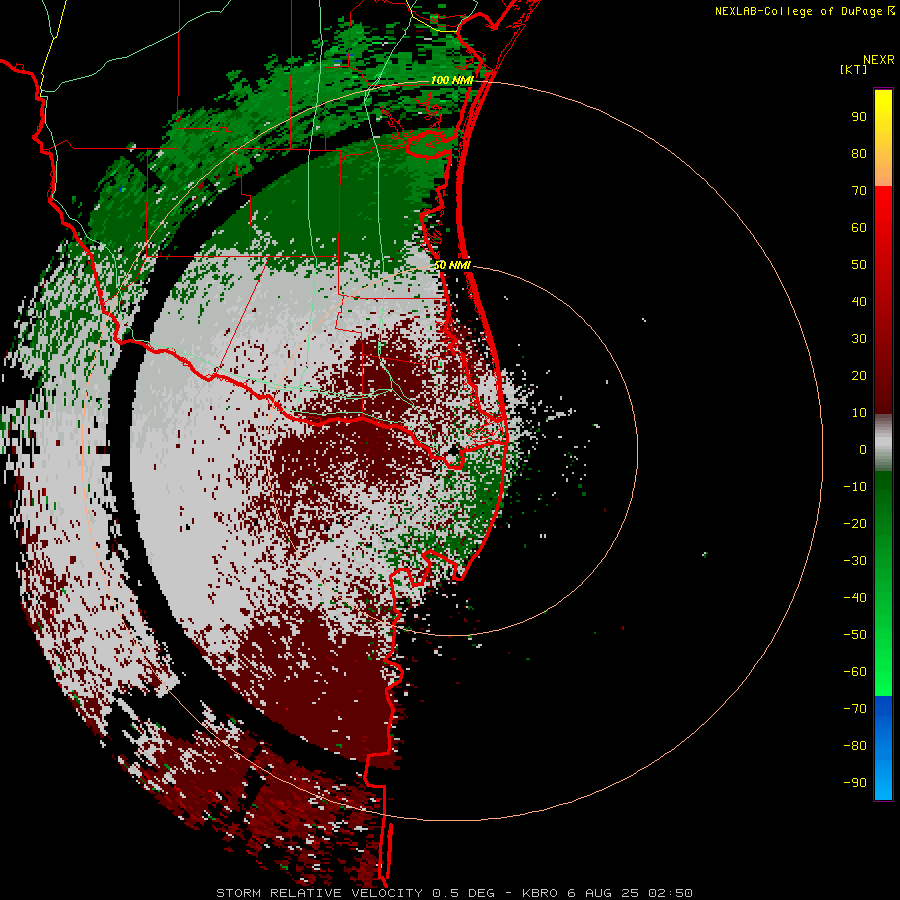This screenshot has width=900, height=900.
Task: Click the black diamond radar site marker
Action: tap(453, 451)
